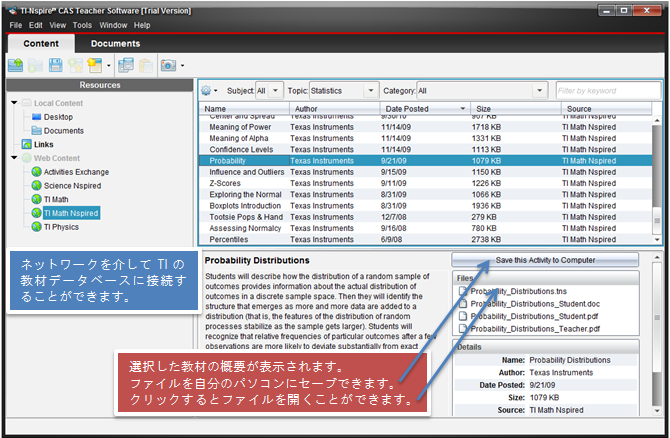Select TI Physics in the tree
The height and width of the screenshot is (438, 670).
coord(61,227)
